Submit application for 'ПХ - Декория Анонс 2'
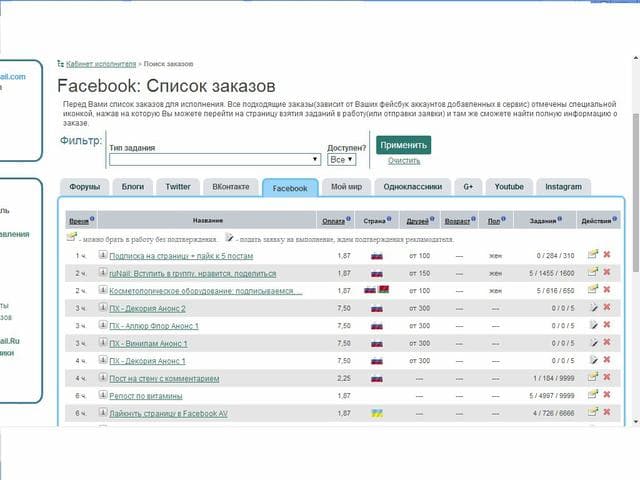 594,307
